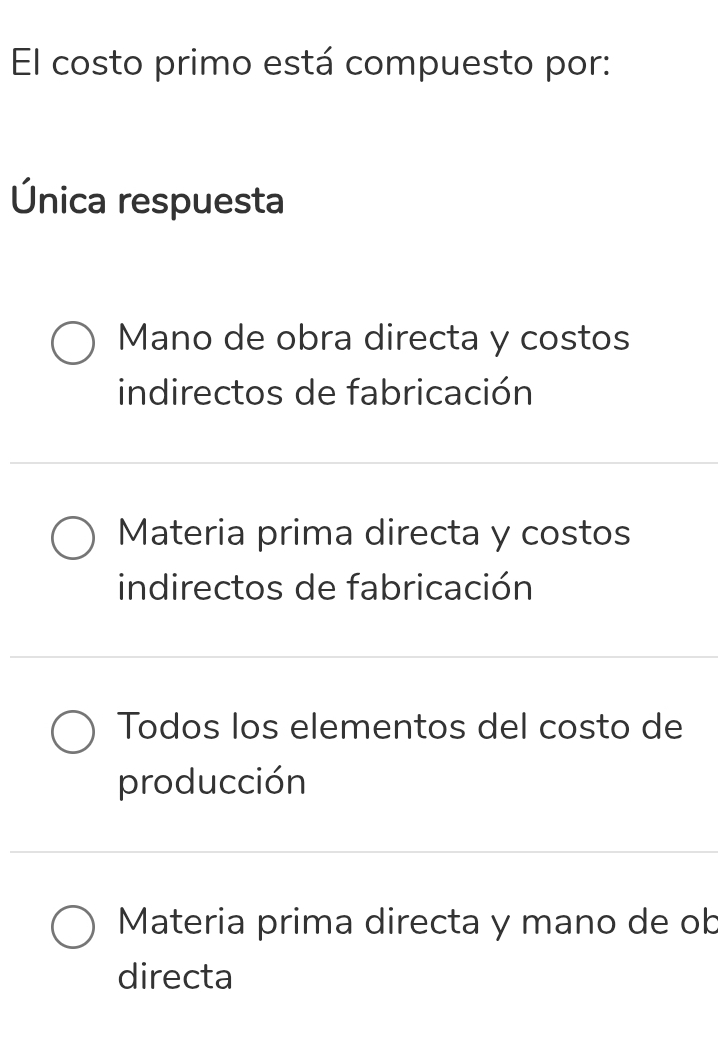Viewport: 718px width, 1041px height.
Task: Click the answer text 'Materia prima directa y costos'
Action: point(373,533)
